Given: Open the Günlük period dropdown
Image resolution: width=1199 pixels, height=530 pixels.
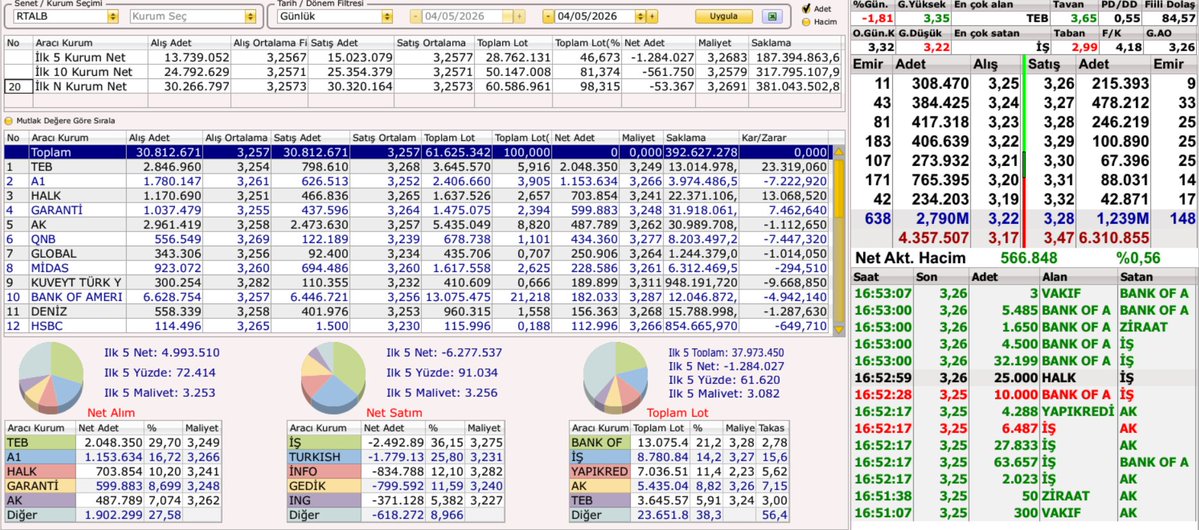Looking at the screenshot, I should click(387, 17).
